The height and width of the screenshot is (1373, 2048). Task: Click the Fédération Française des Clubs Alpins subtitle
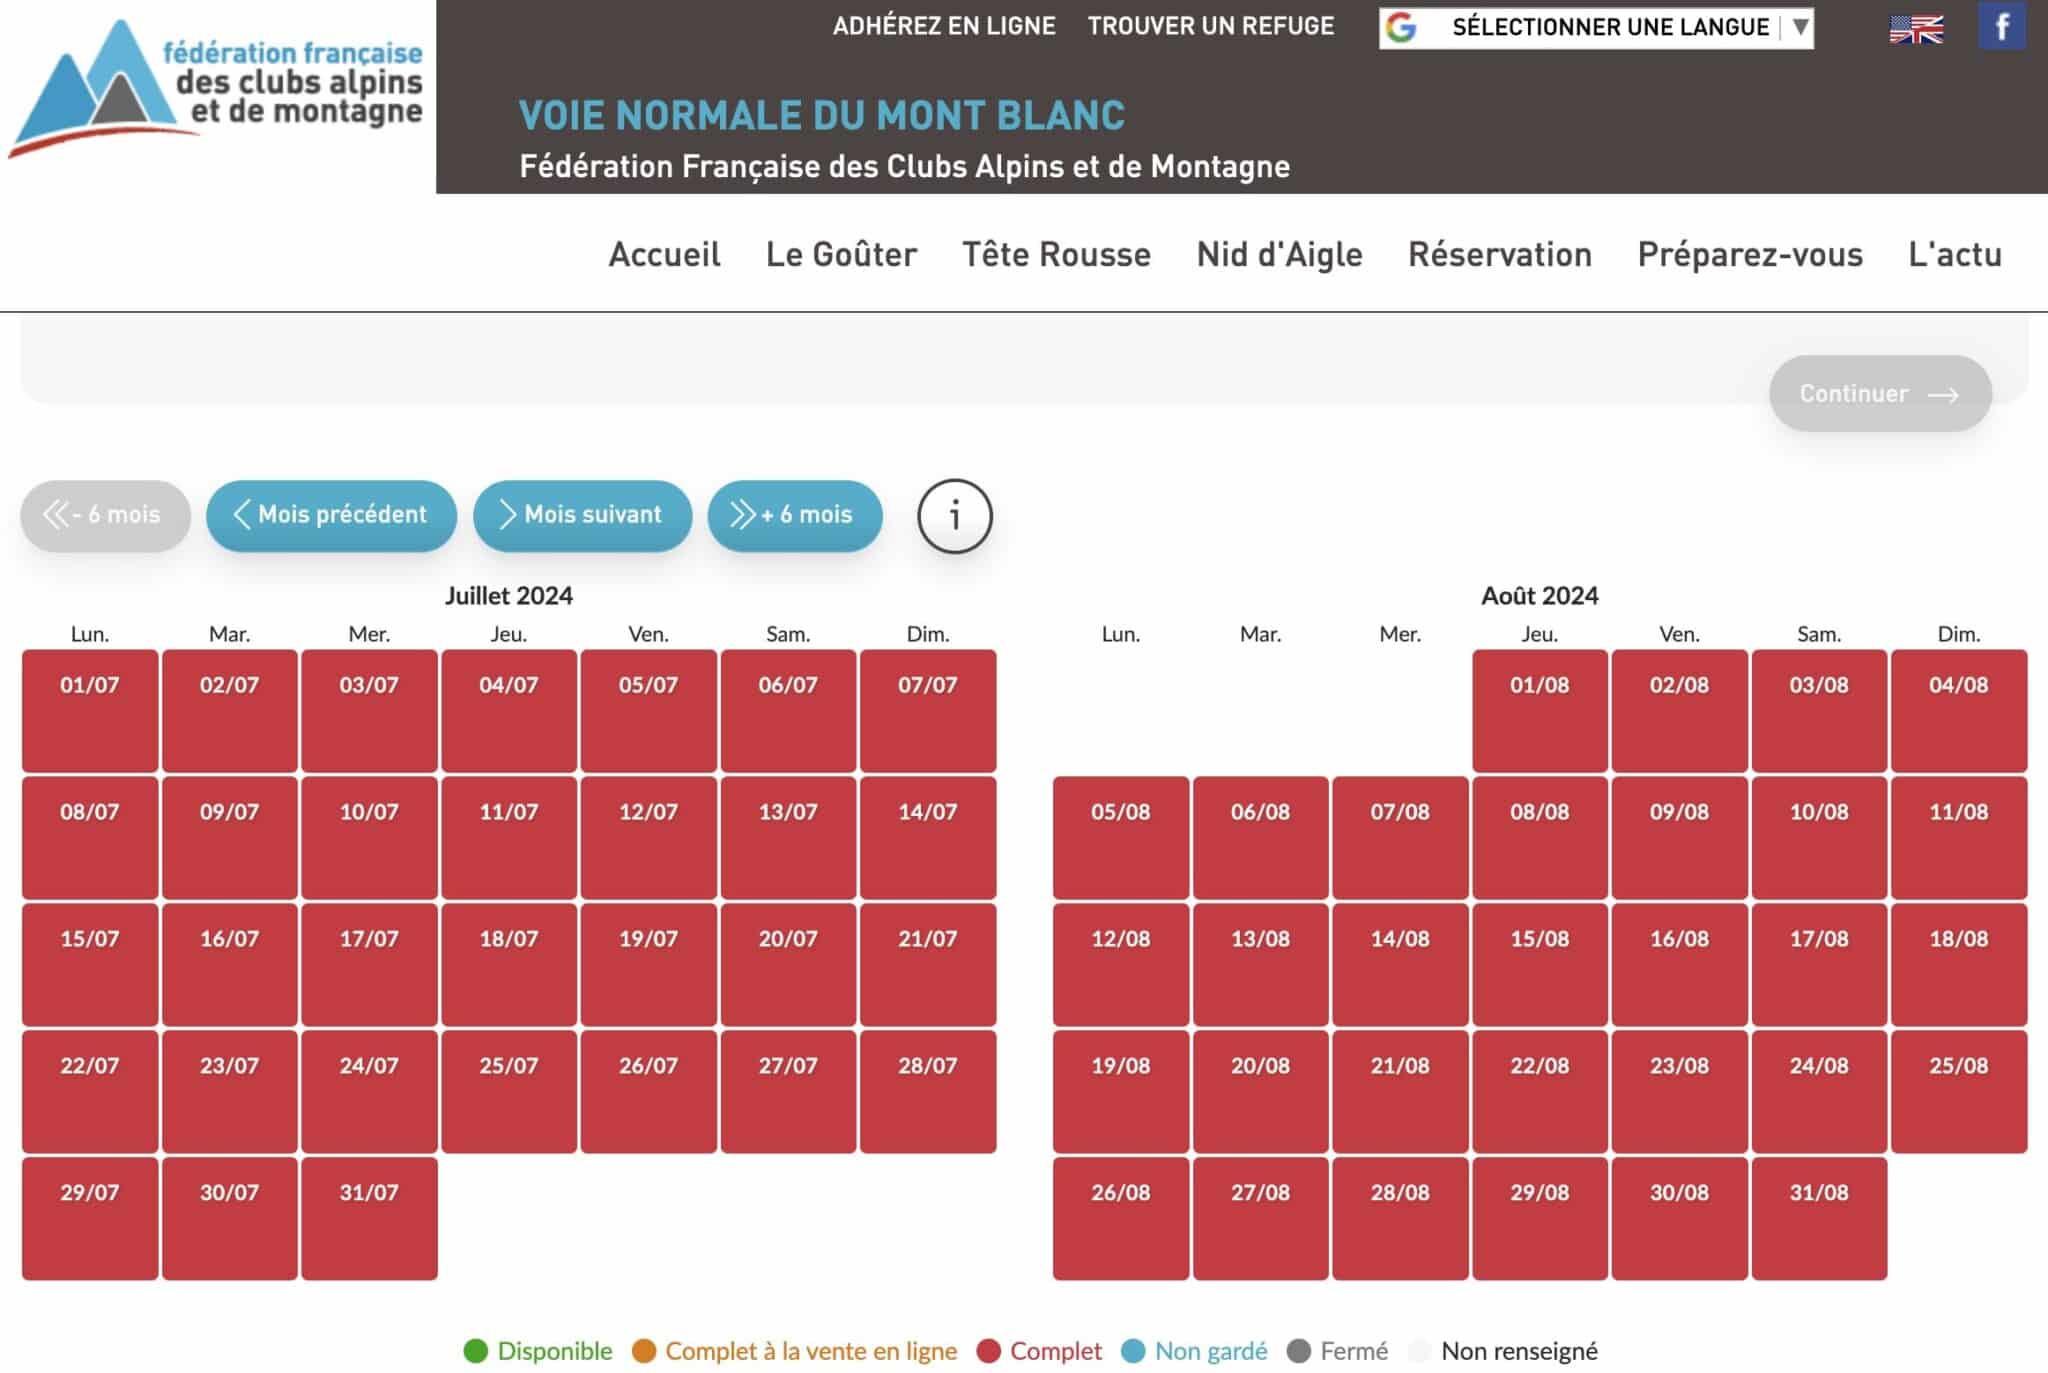click(904, 166)
